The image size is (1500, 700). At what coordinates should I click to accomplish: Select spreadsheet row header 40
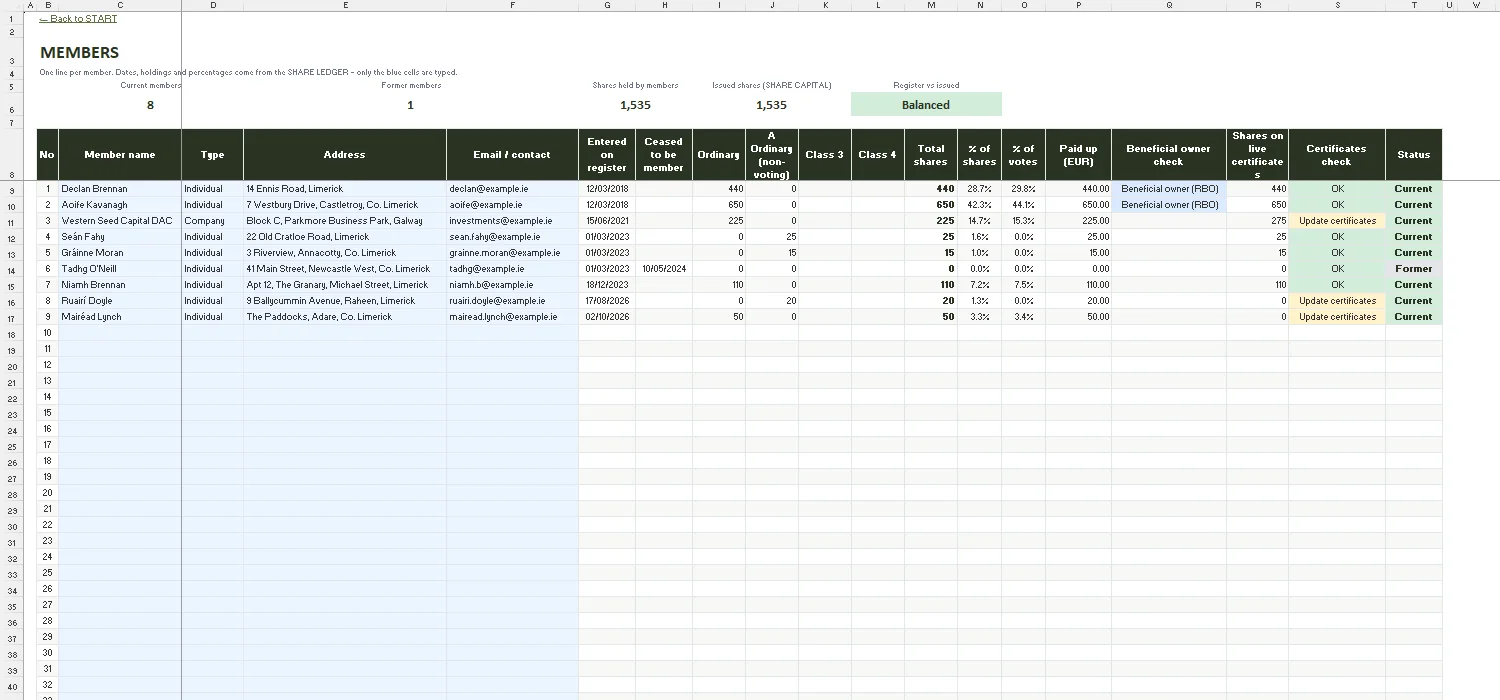11,687
